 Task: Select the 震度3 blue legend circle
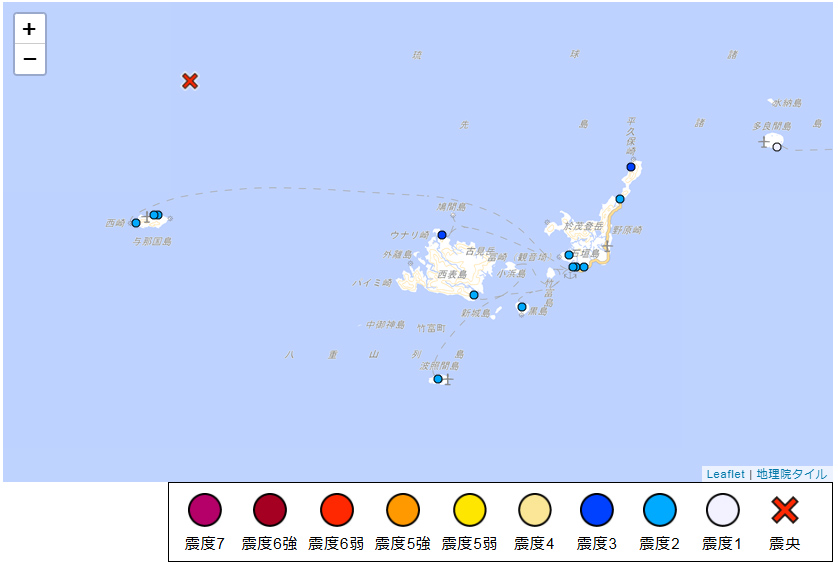pos(597,510)
